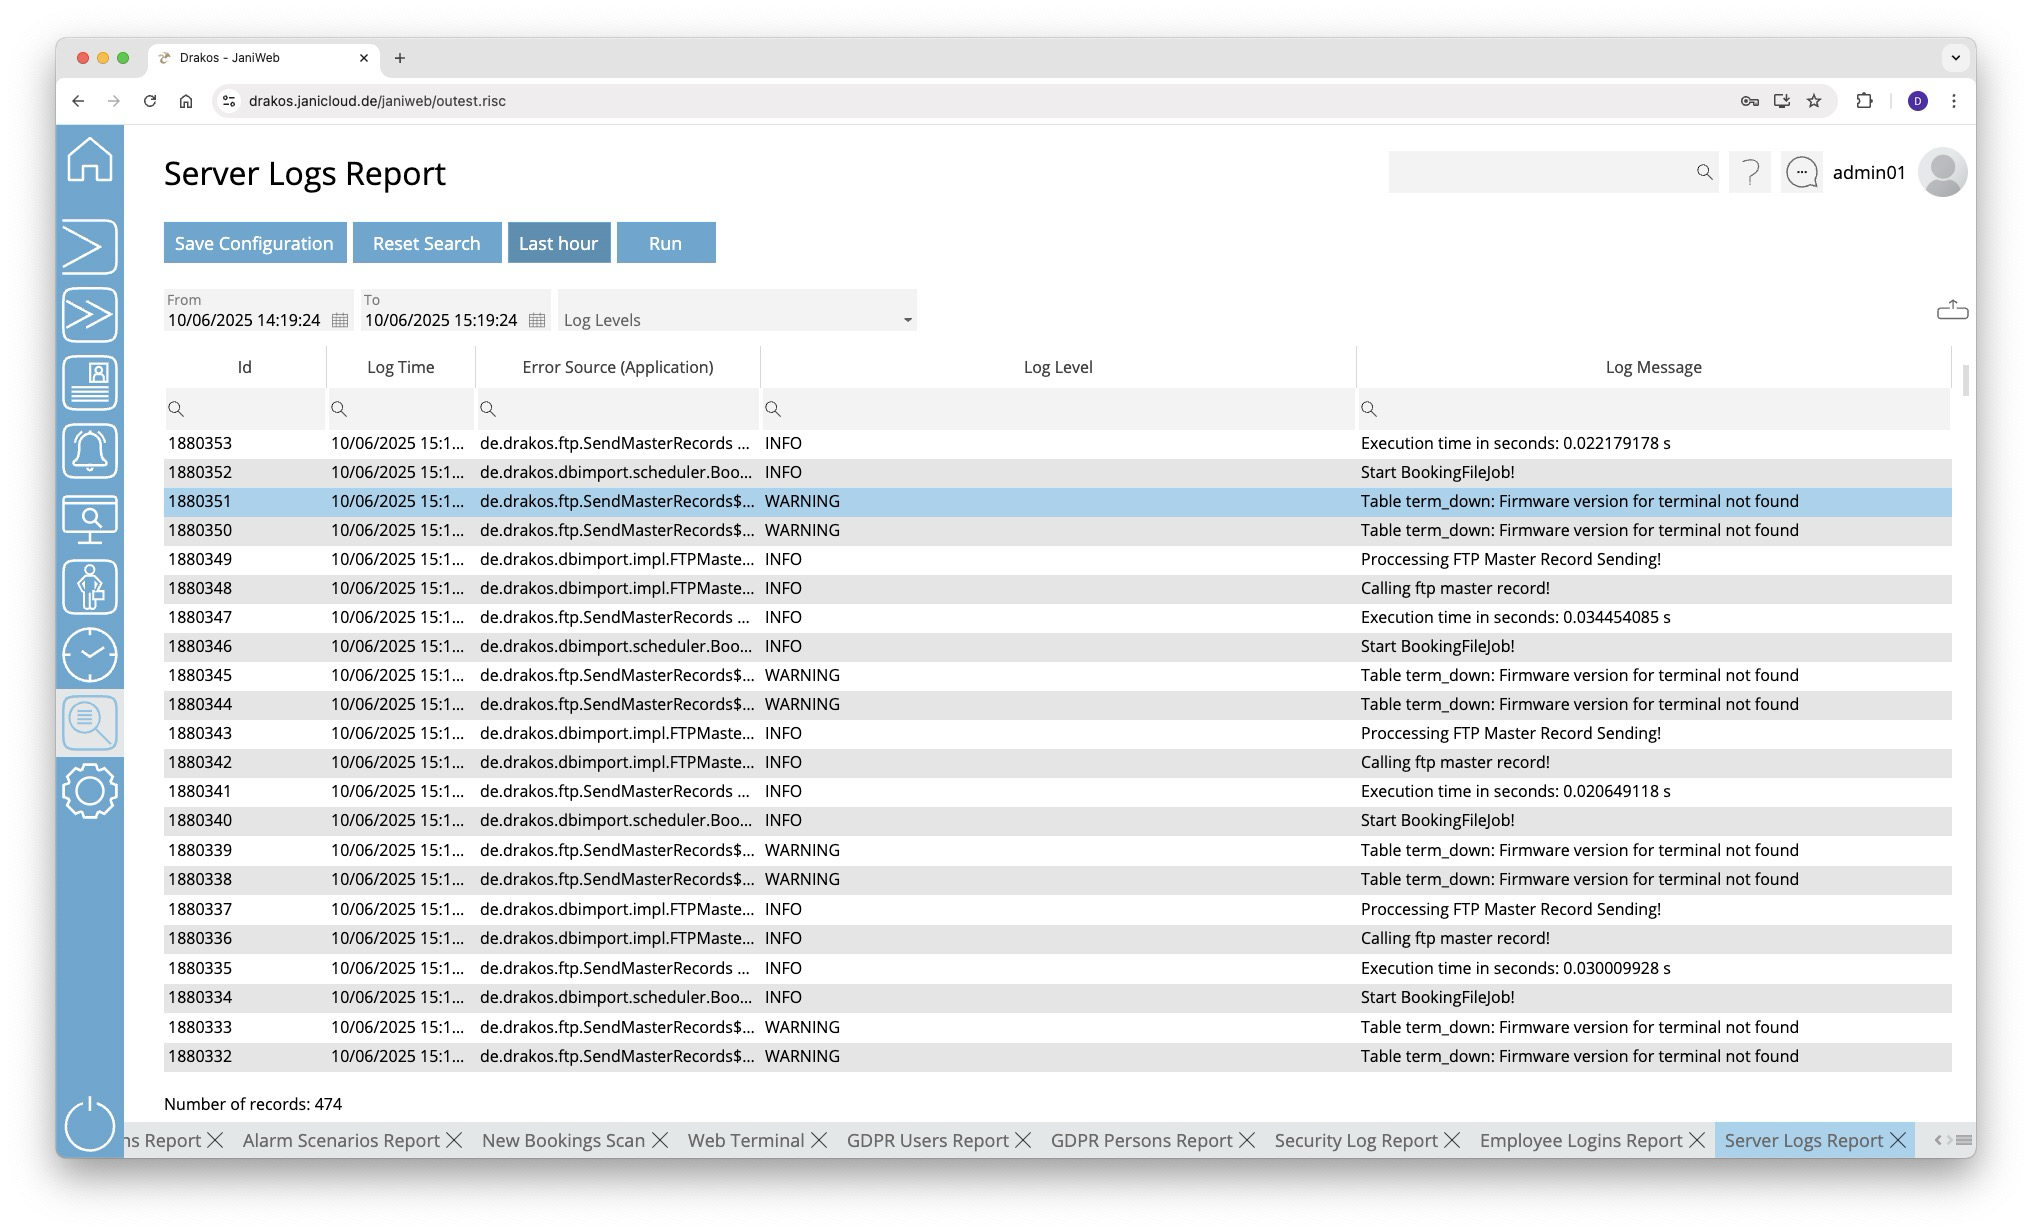This screenshot has width=2032, height=1232.
Task: Open the alarm bell sidebar icon
Action: tap(90, 451)
